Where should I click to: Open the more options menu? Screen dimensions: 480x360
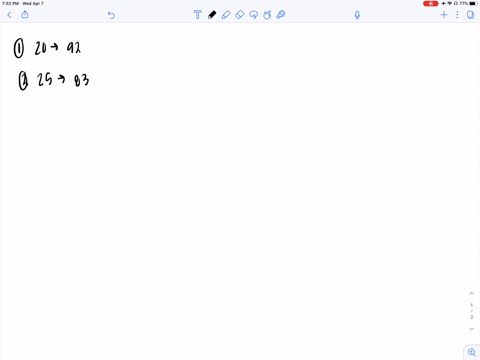click(x=457, y=15)
